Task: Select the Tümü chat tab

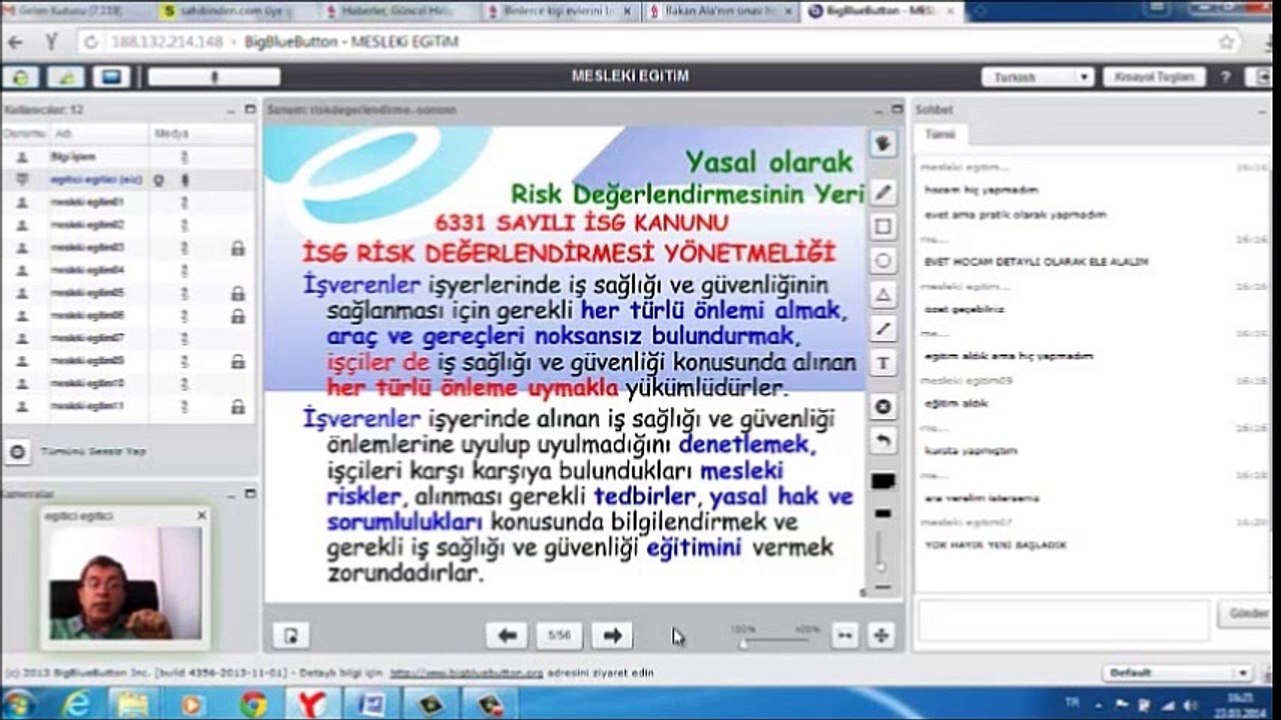Action: (x=939, y=135)
